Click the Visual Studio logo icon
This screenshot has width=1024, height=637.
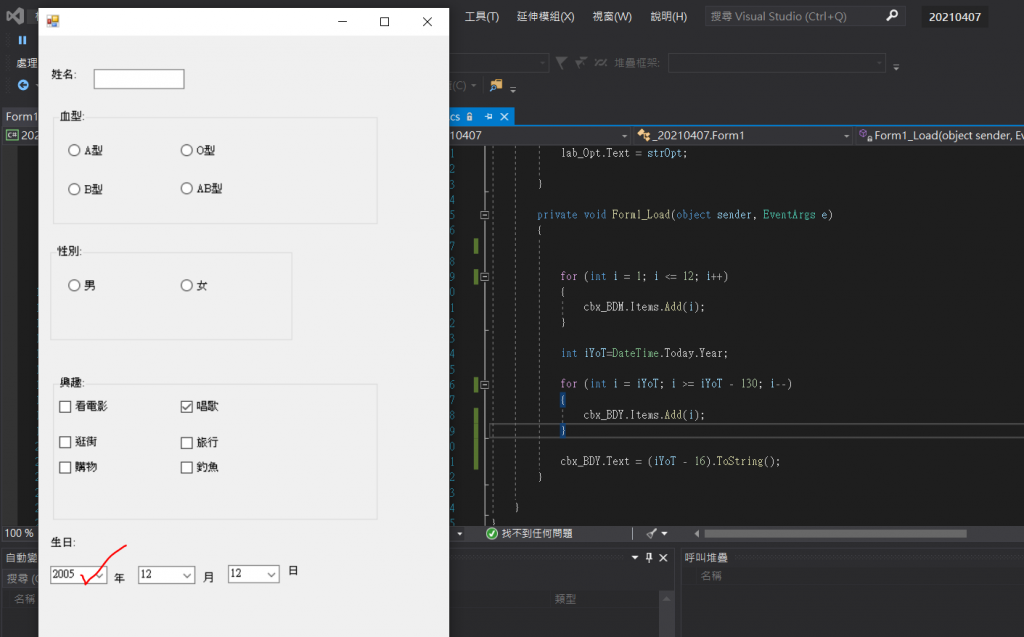(15, 16)
